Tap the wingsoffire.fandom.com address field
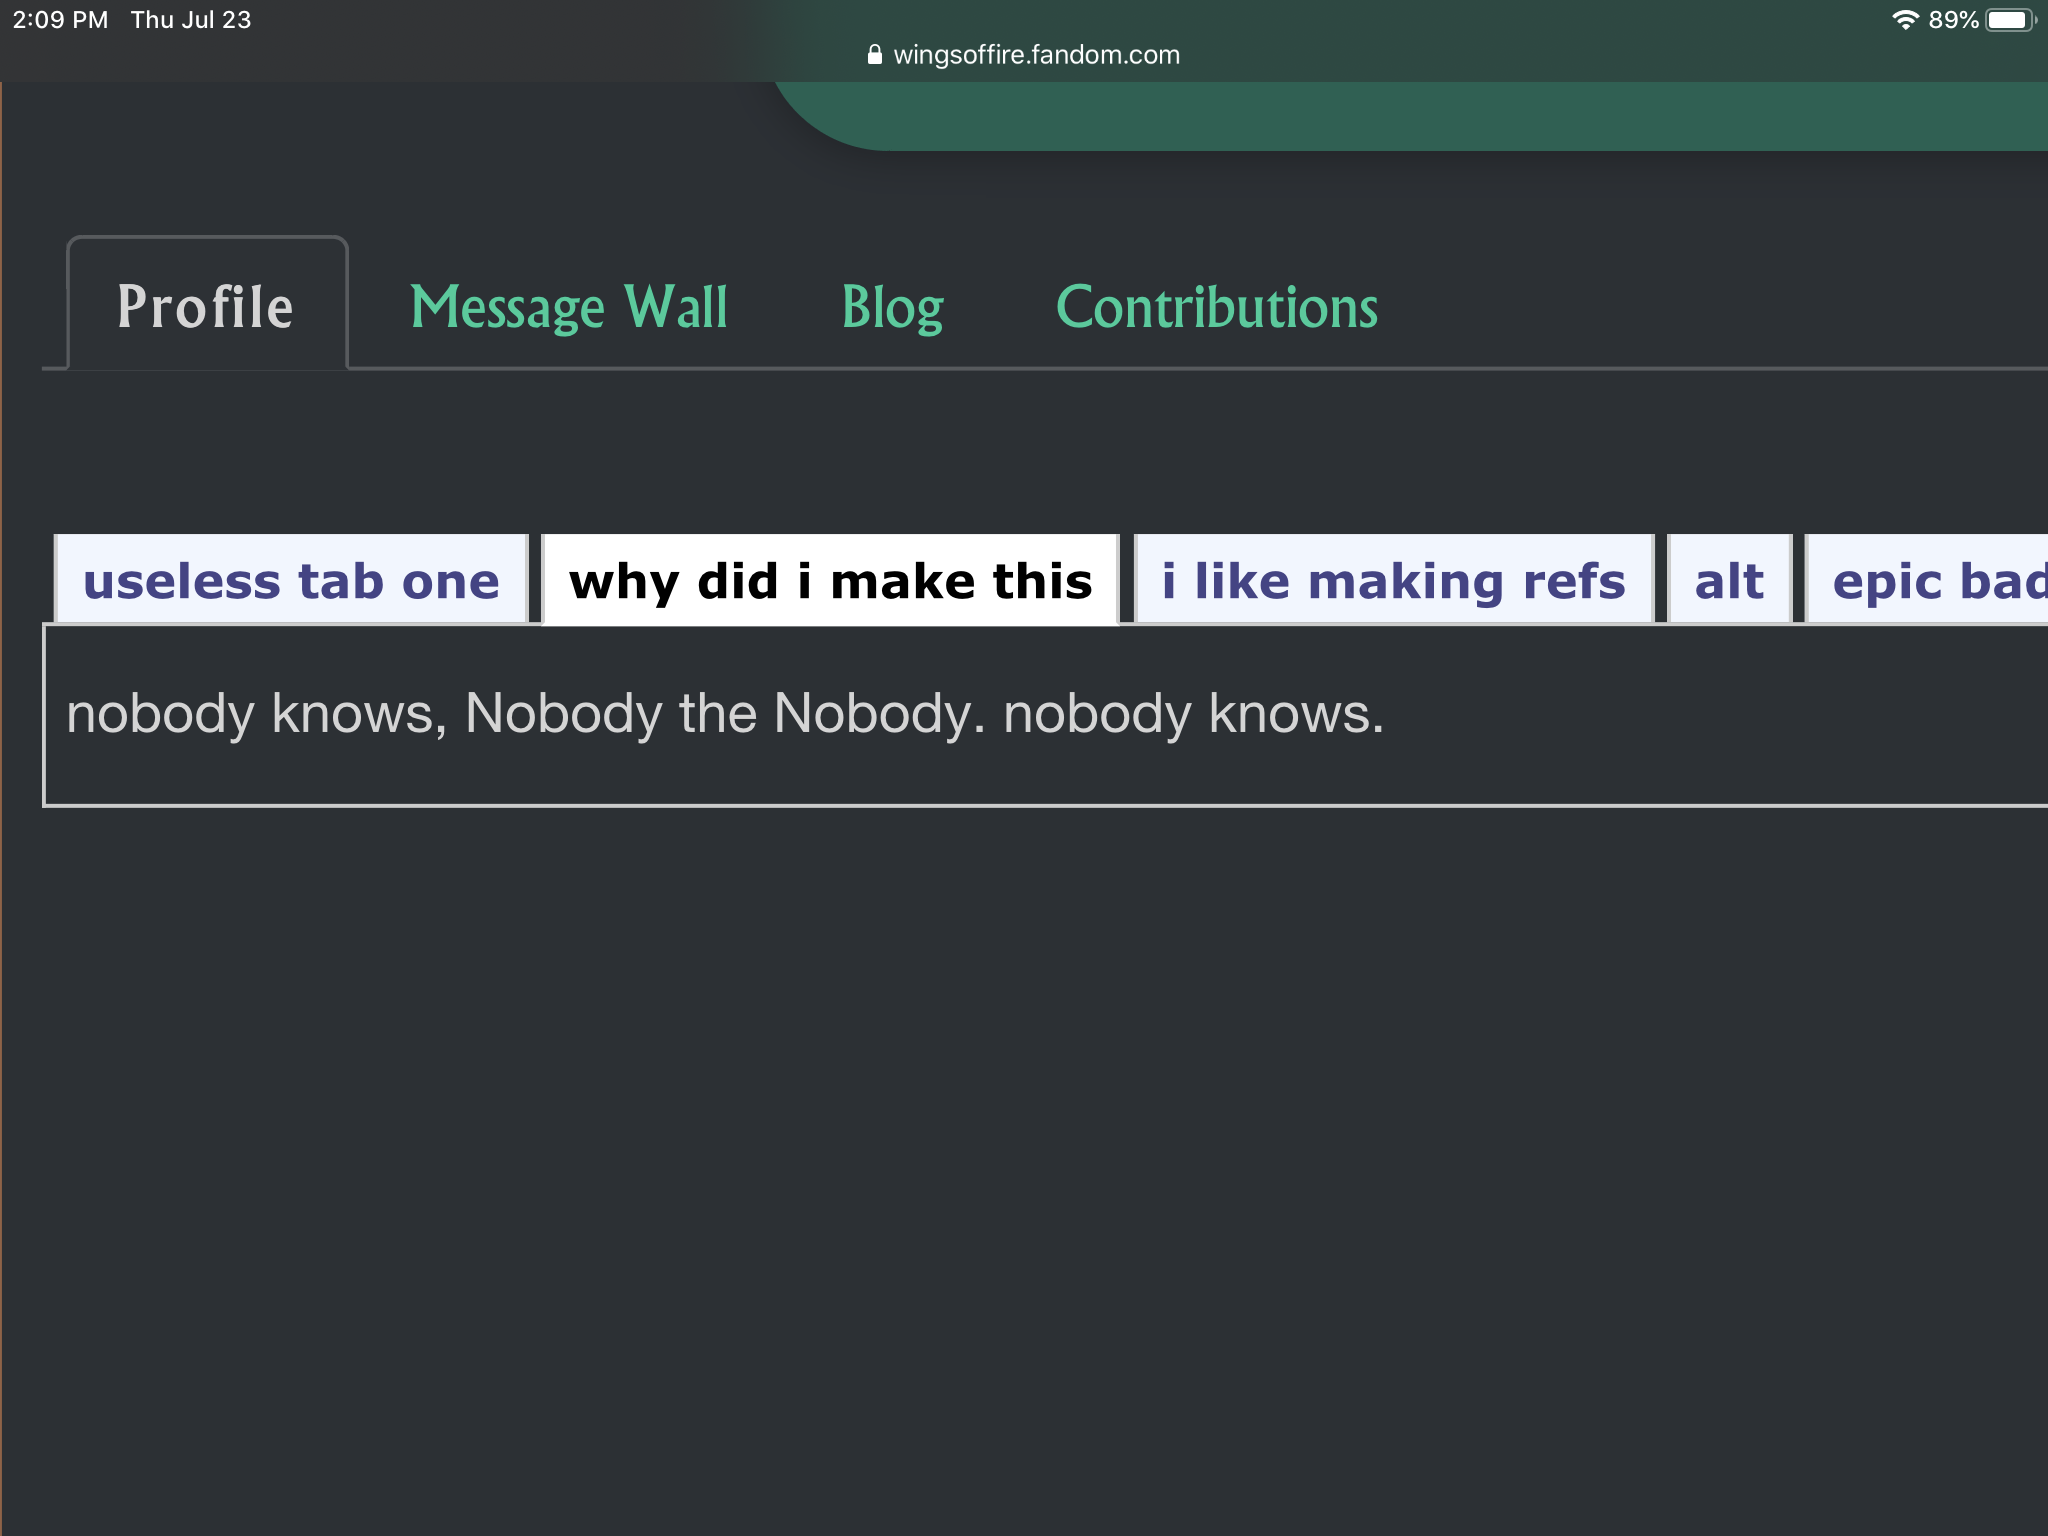 pos(1036,55)
